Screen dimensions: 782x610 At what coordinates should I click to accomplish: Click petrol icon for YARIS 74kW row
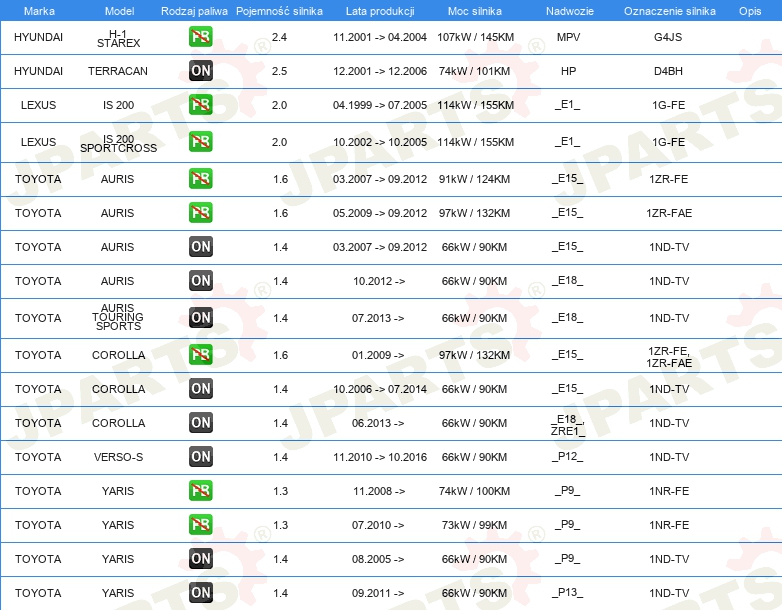[x=200, y=490]
